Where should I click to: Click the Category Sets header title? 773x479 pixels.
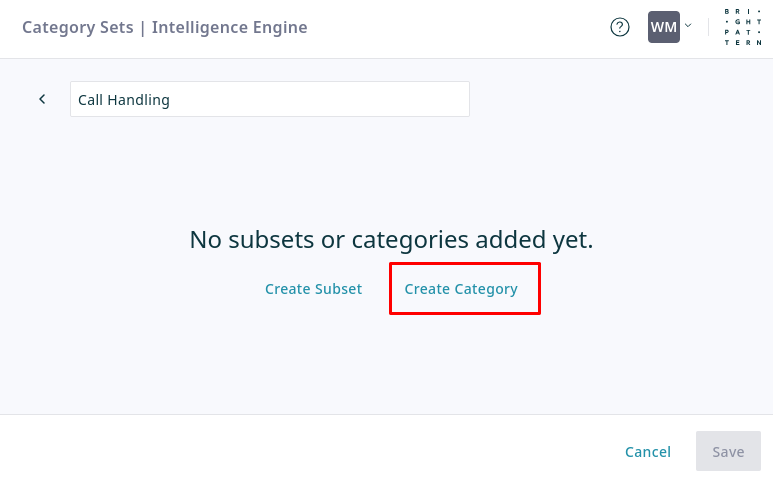click(78, 28)
